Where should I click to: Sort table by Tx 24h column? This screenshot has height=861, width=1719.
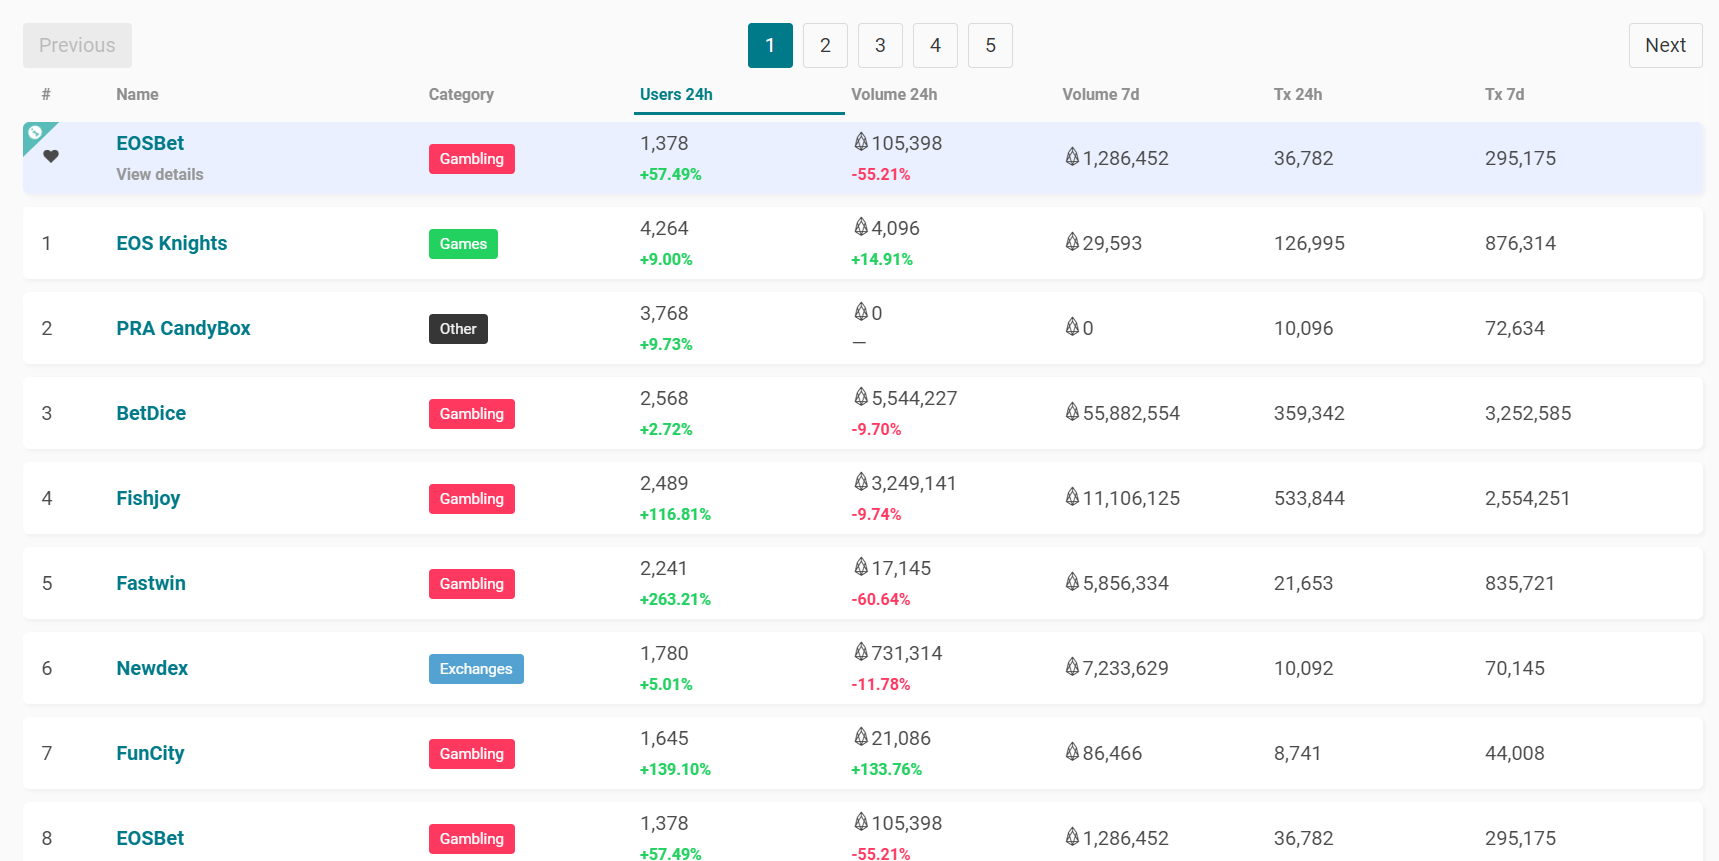[x=1298, y=94]
